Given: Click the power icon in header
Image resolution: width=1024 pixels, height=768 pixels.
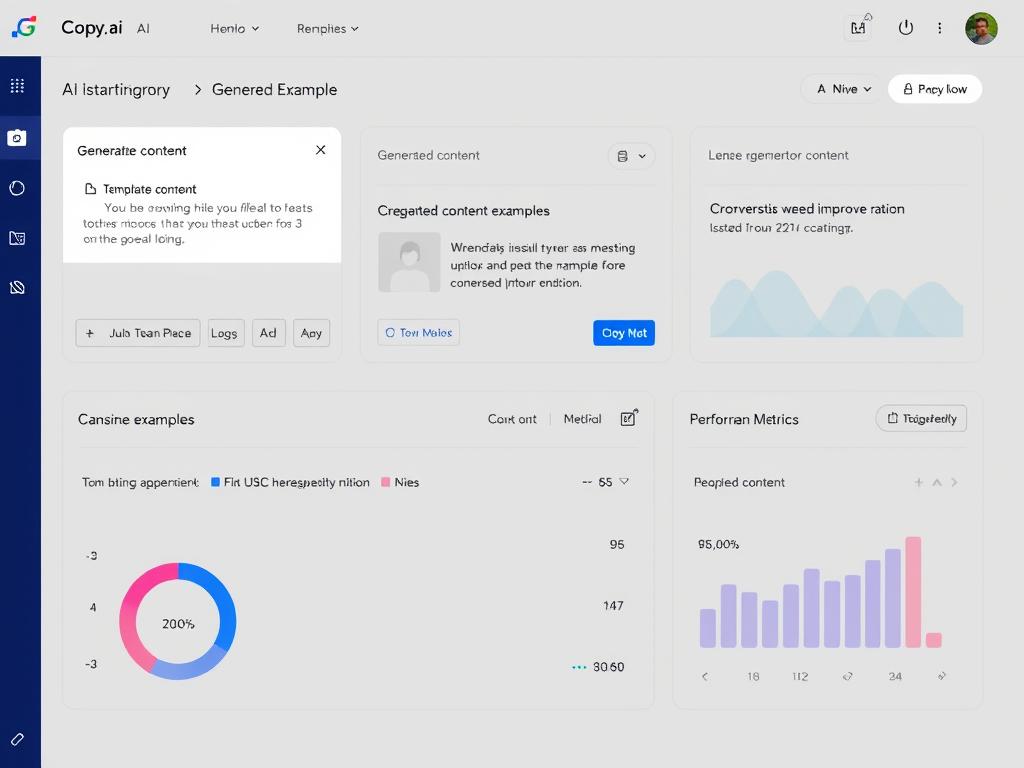Looking at the screenshot, I should (x=906, y=27).
